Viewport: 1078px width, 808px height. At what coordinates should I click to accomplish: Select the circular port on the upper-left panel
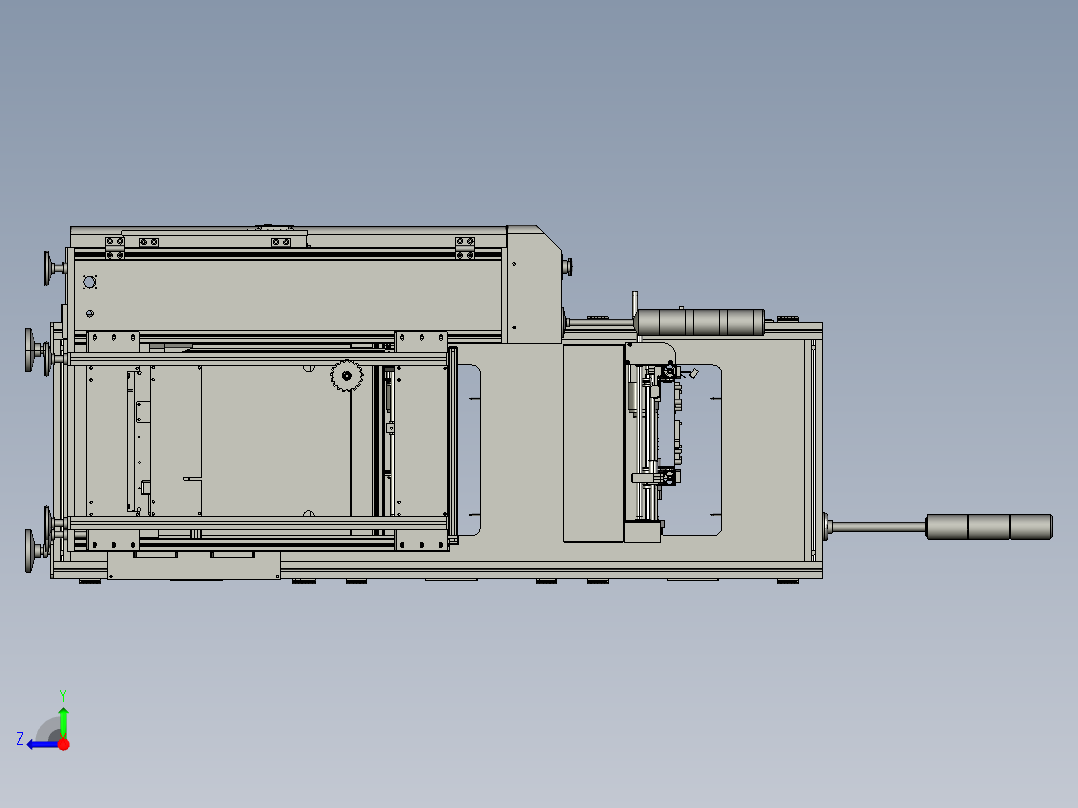point(89,282)
